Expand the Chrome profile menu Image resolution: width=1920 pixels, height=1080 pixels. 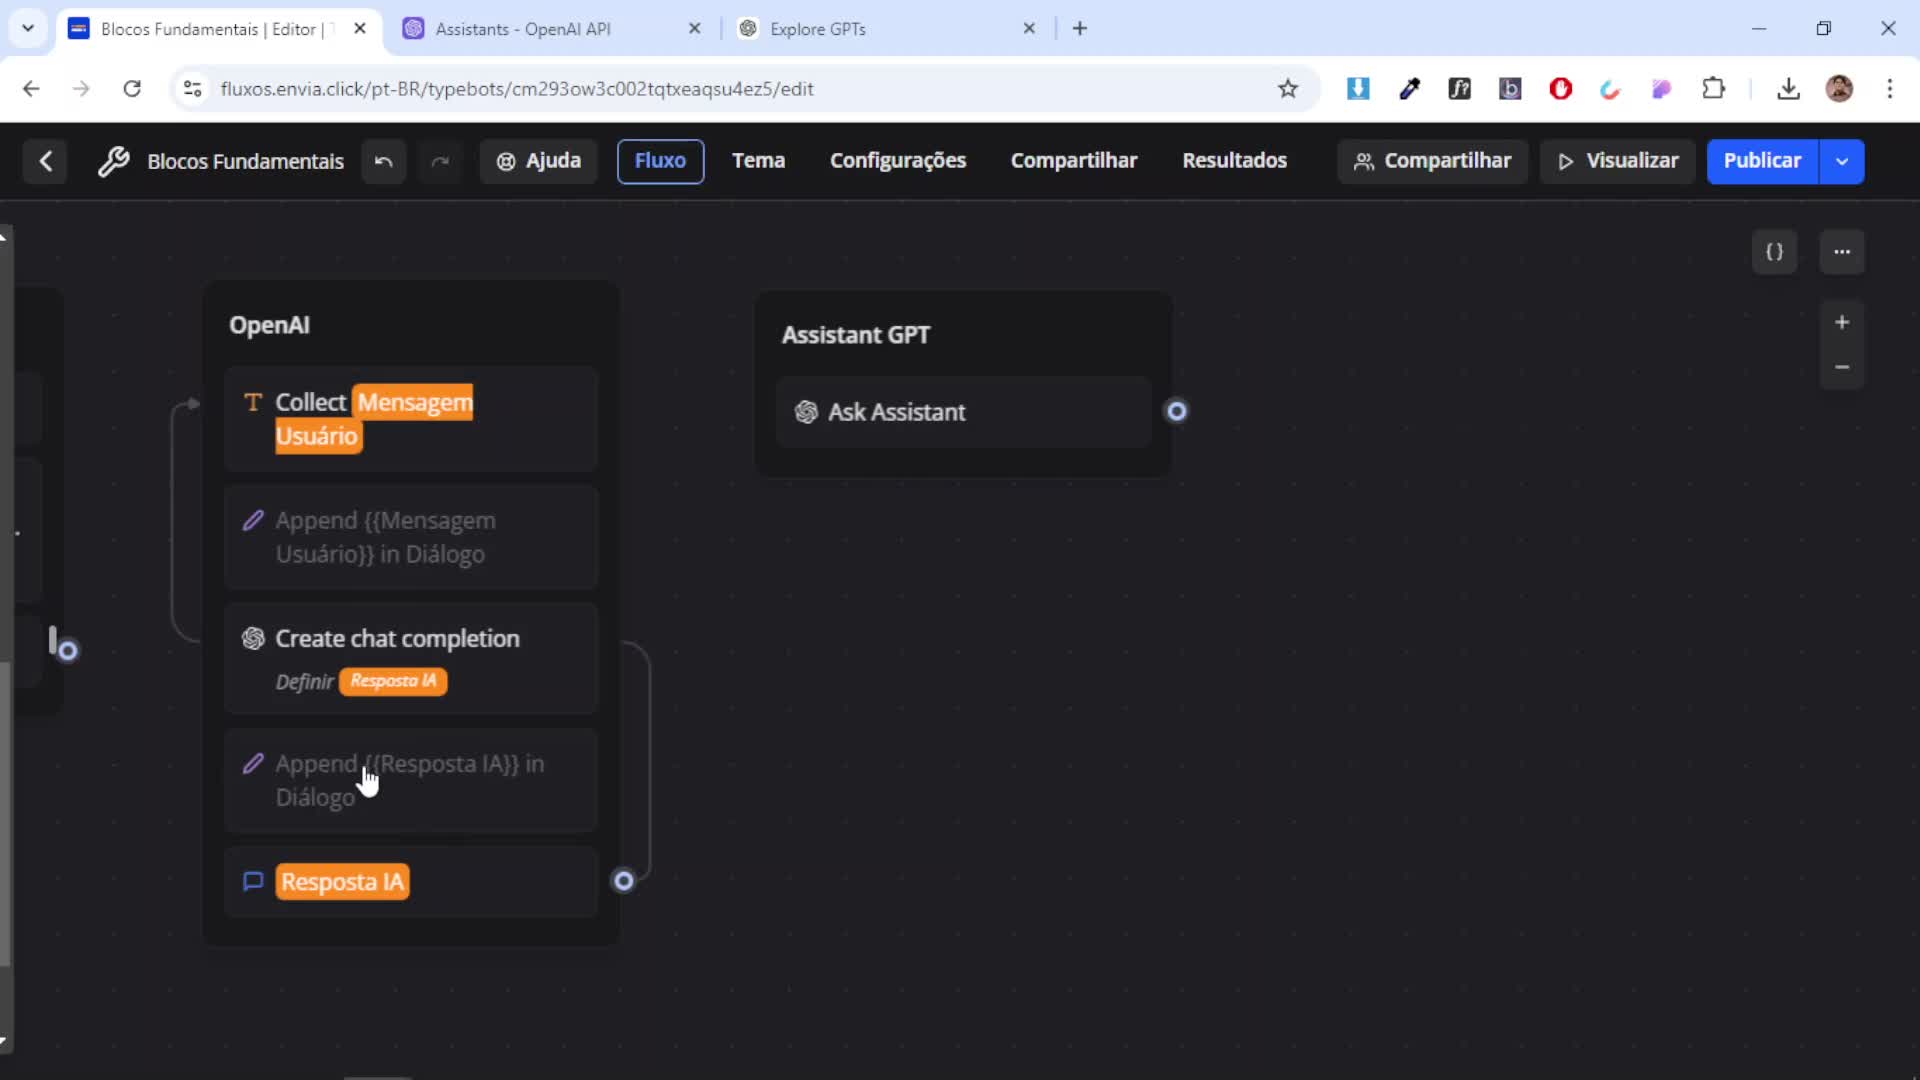(1841, 88)
